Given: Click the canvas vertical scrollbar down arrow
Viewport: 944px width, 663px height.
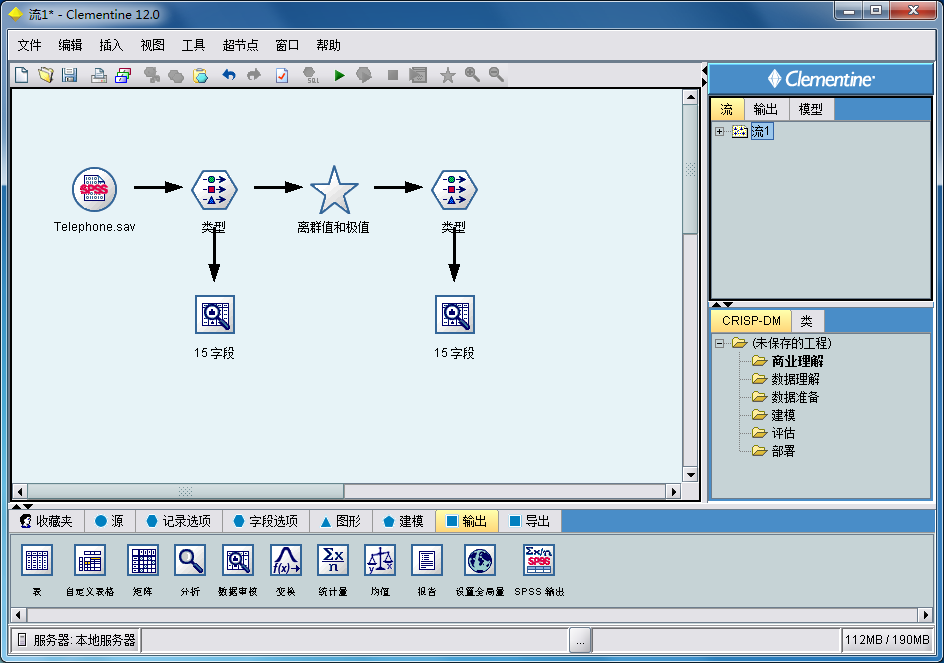Looking at the screenshot, I should pyautogui.click(x=691, y=475).
